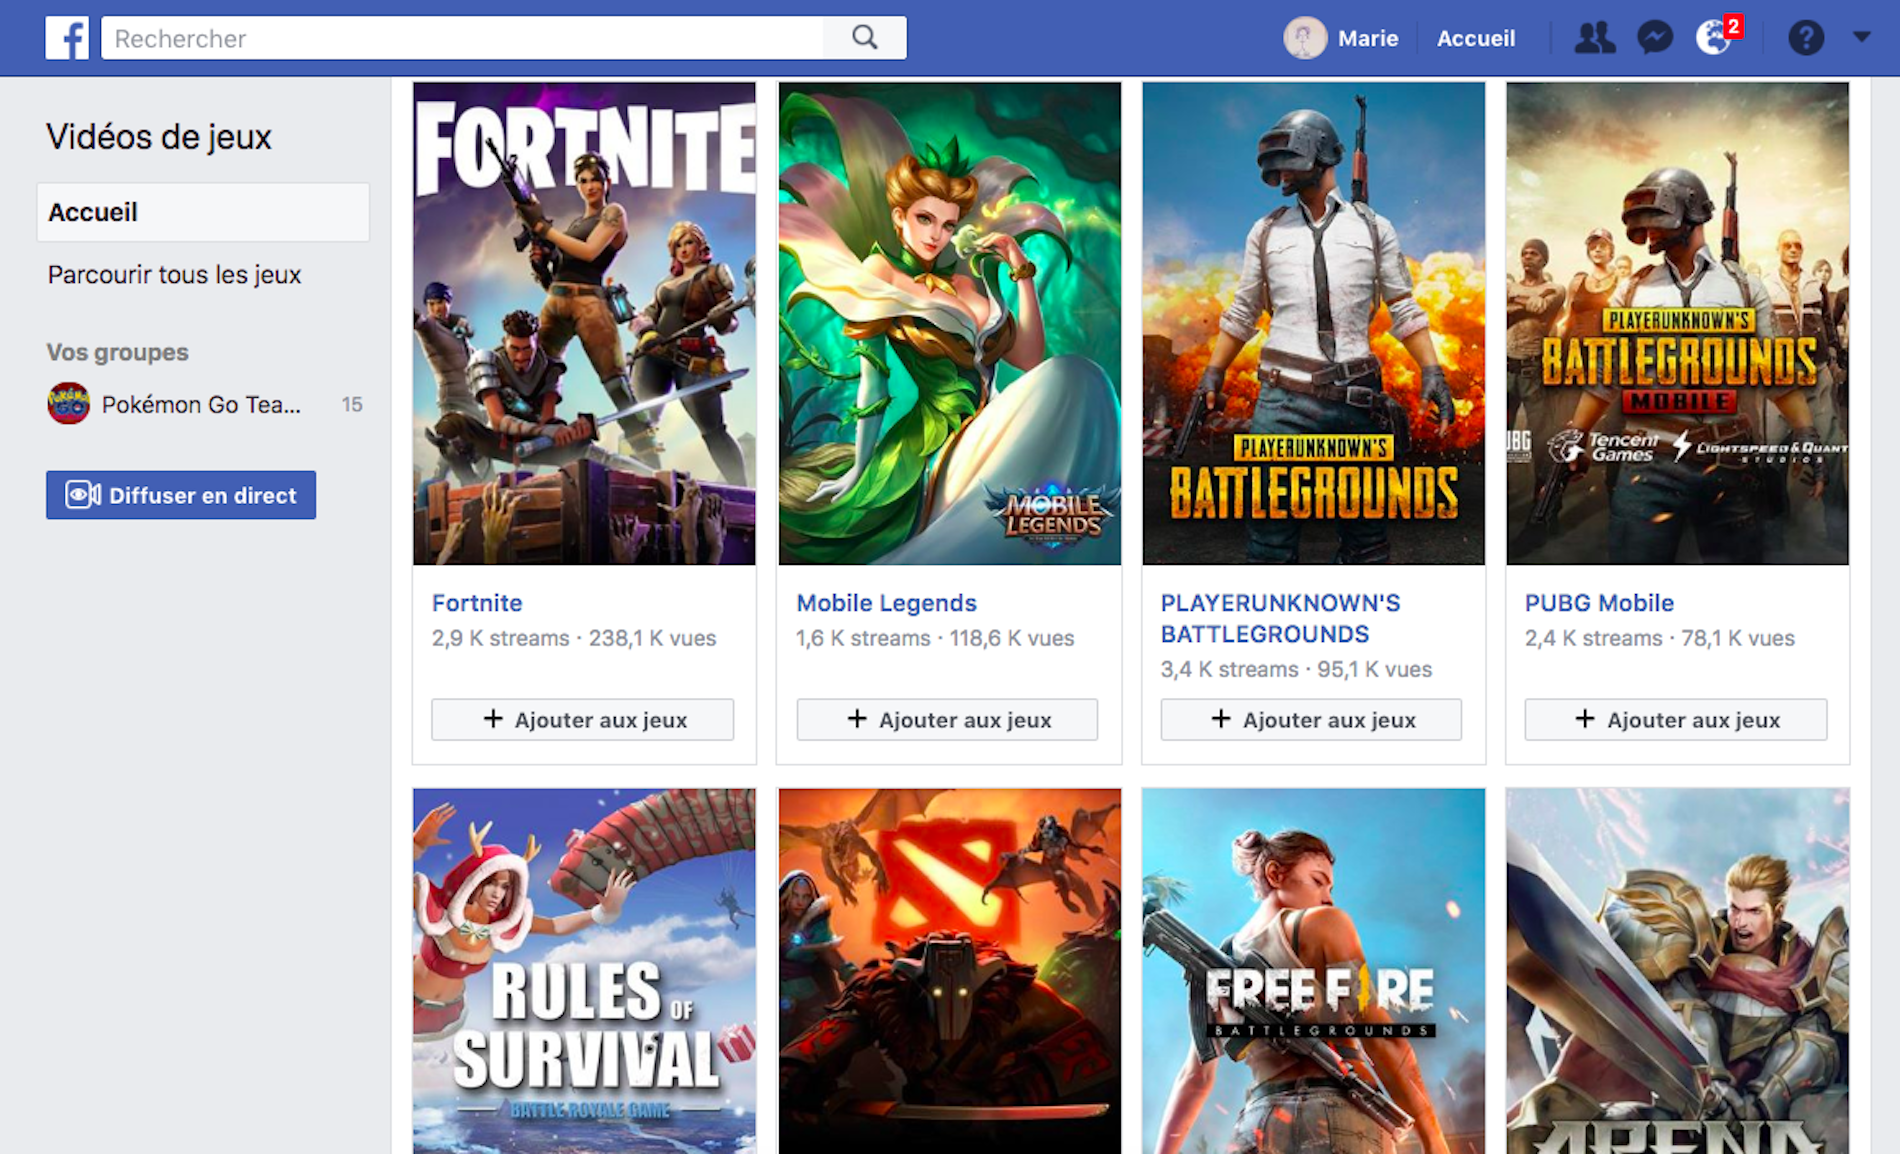The width and height of the screenshot is (1900, 1154).
Task: Click the search magnifier button
Action: pos(865,38)
